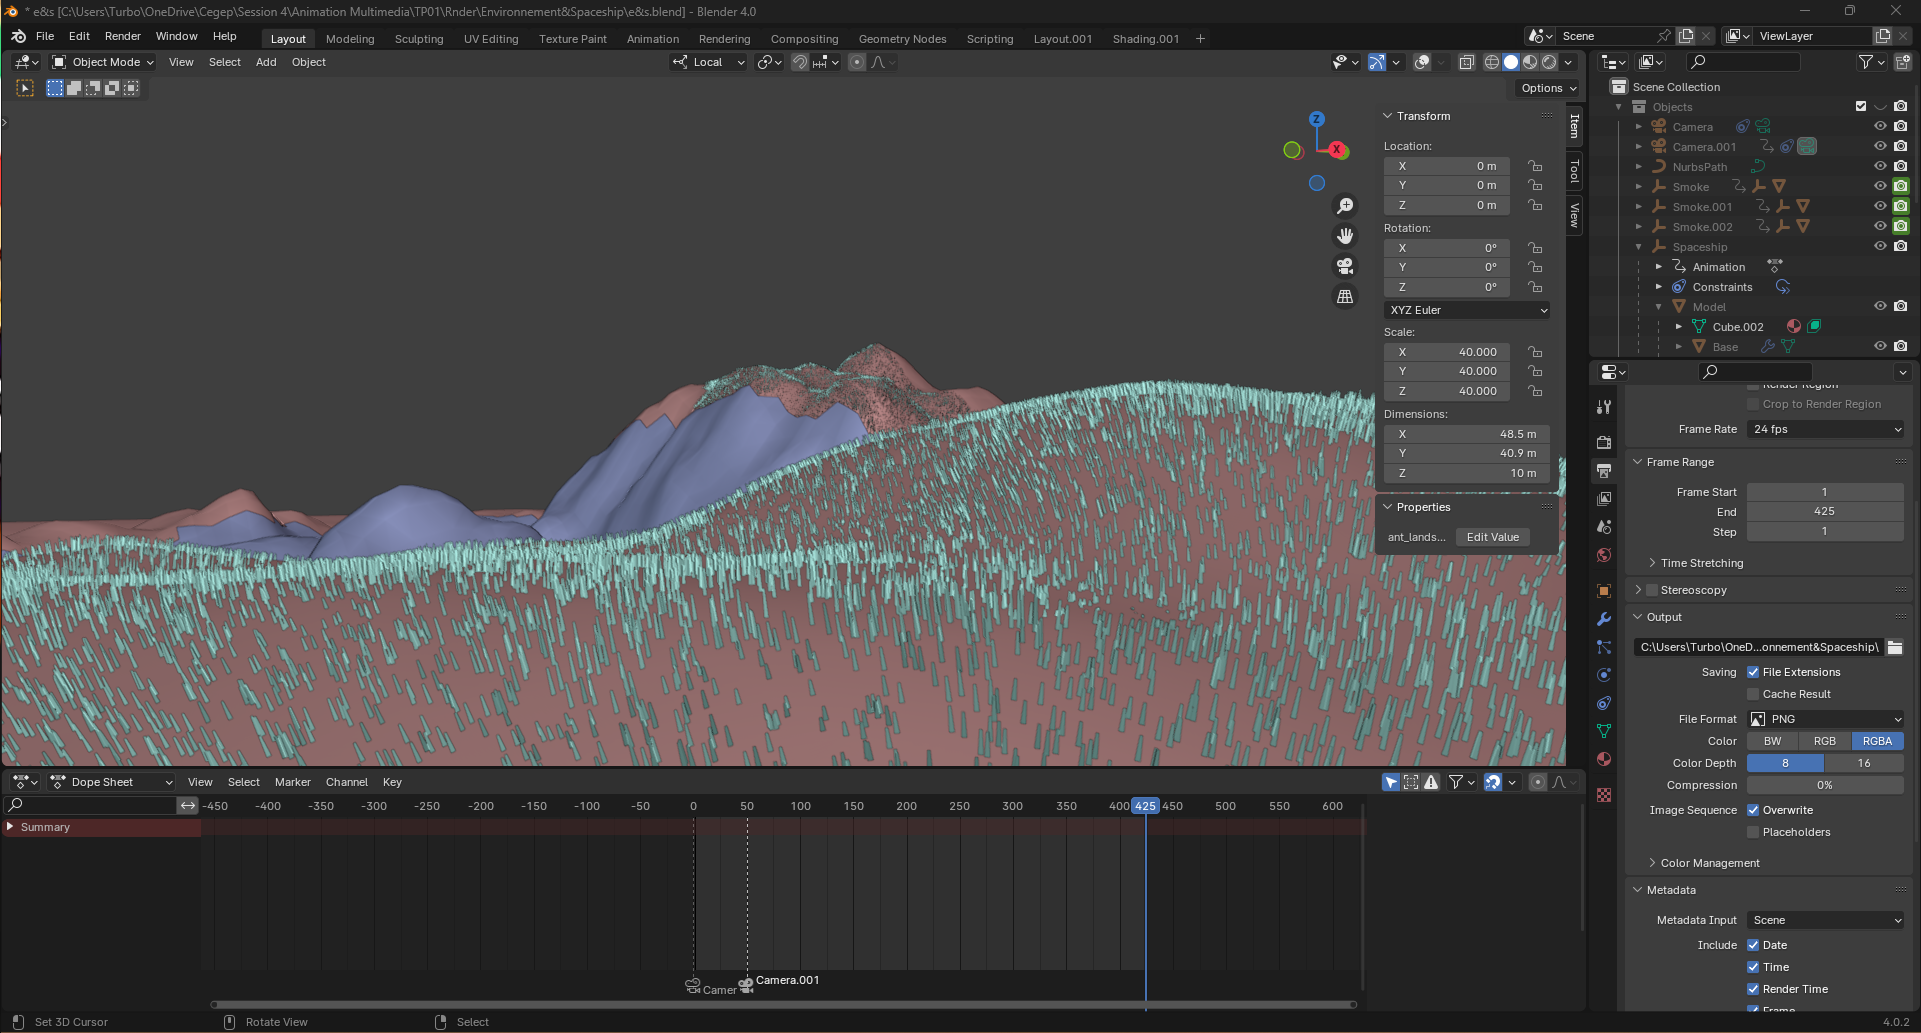Switch perspective/orthographic with grid icon
Viewport: 1921px width, 1033px height.
1345,297
